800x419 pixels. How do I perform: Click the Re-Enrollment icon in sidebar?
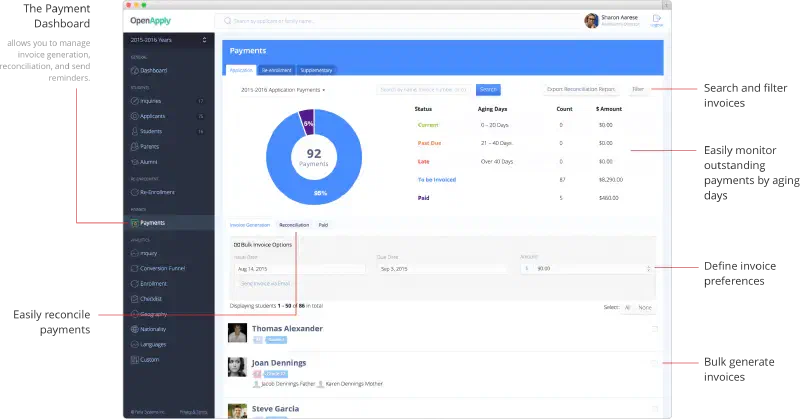(x=135, y=192)
